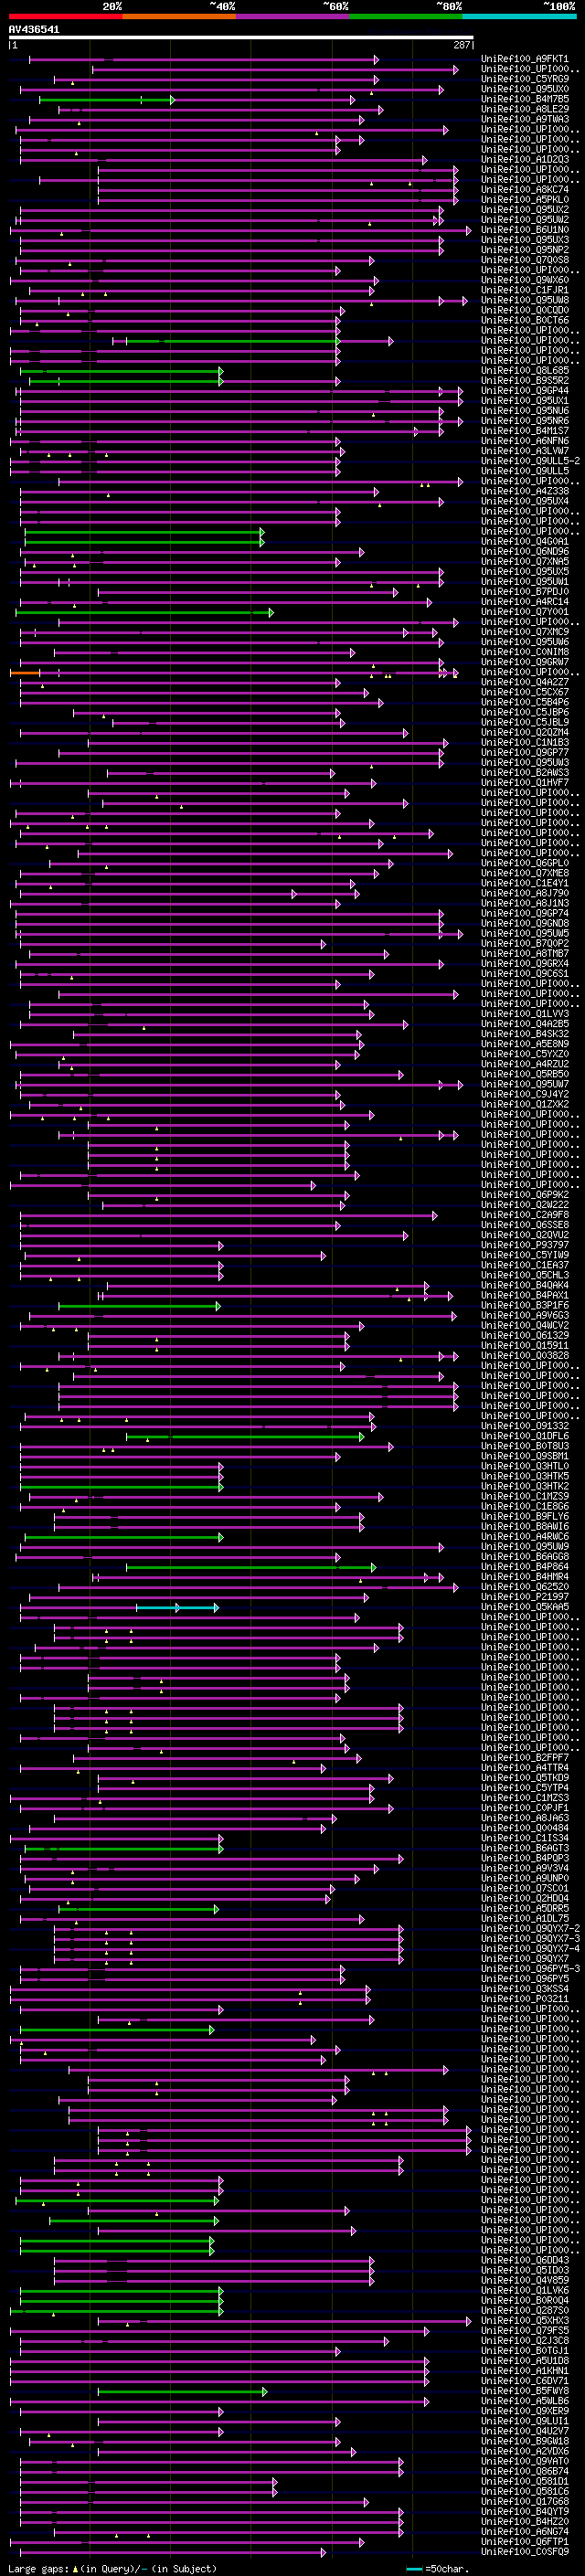
Task: Select label UniRef100_Q4A2Z7
Action: pyautogui.click(x=525, y=682)
